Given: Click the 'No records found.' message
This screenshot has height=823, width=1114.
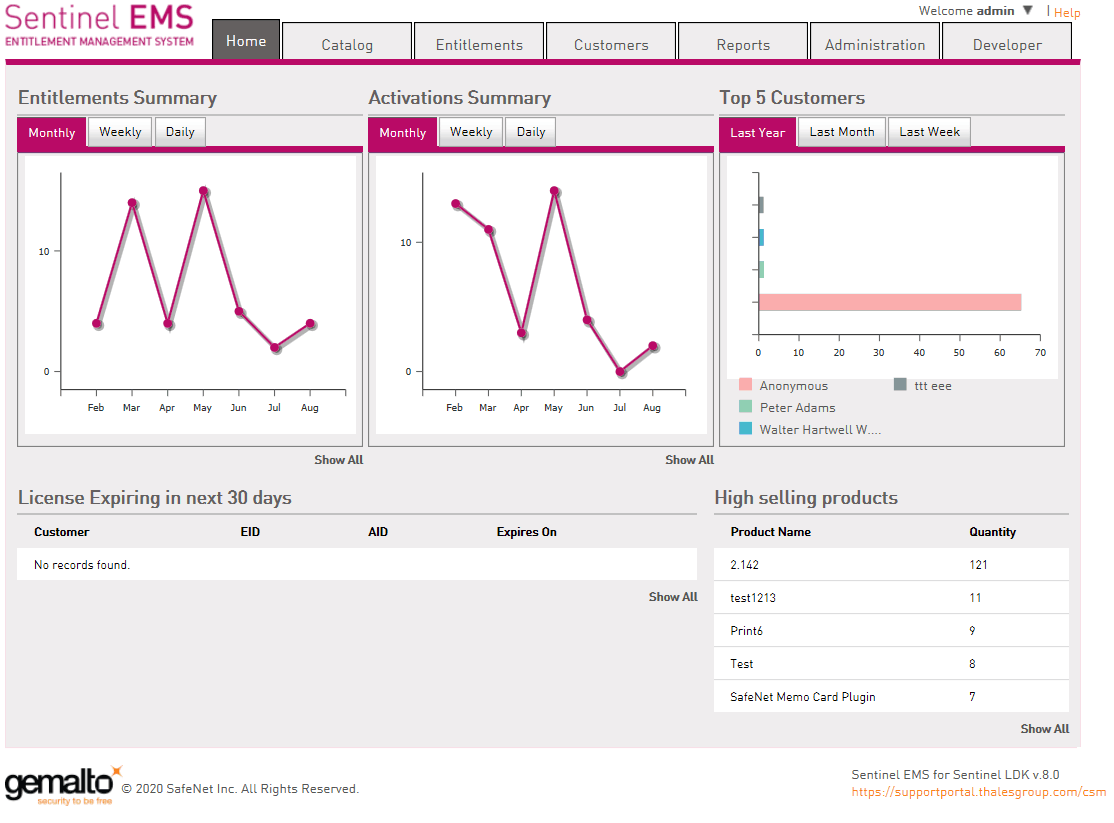Looking at the screenshot, I should [82, 565].
